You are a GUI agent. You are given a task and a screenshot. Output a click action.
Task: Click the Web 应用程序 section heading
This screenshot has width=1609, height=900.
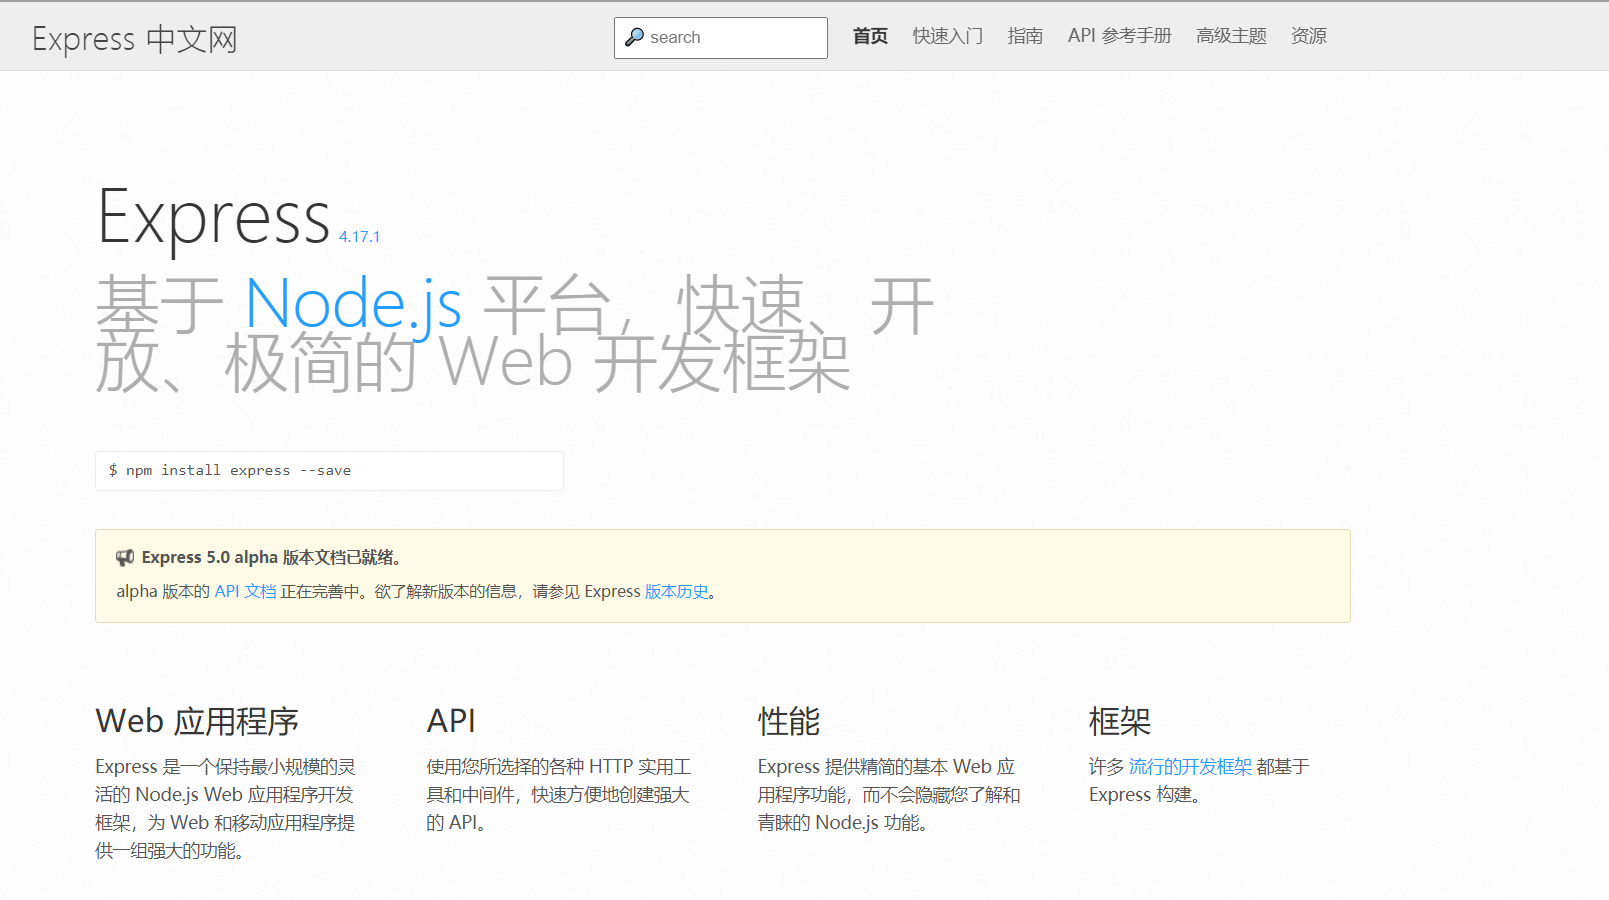[x=197, y=721]
